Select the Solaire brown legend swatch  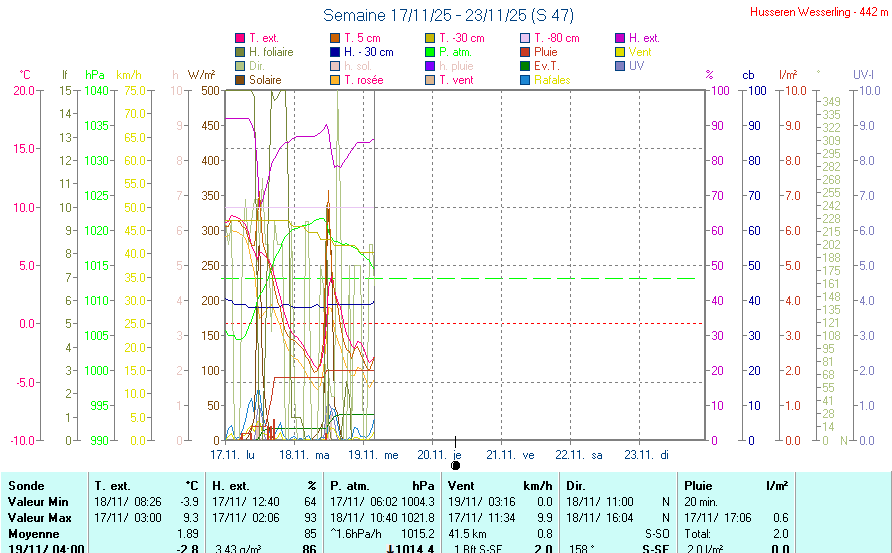point(240,80)
